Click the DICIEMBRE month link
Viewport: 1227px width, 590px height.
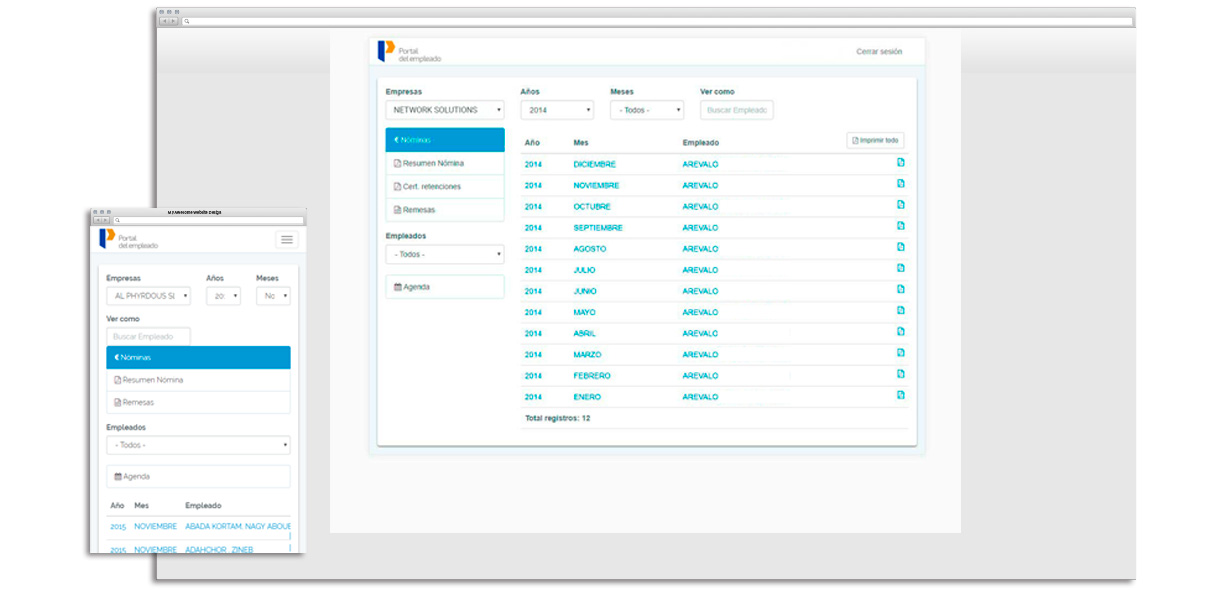(x=595, y=164)
